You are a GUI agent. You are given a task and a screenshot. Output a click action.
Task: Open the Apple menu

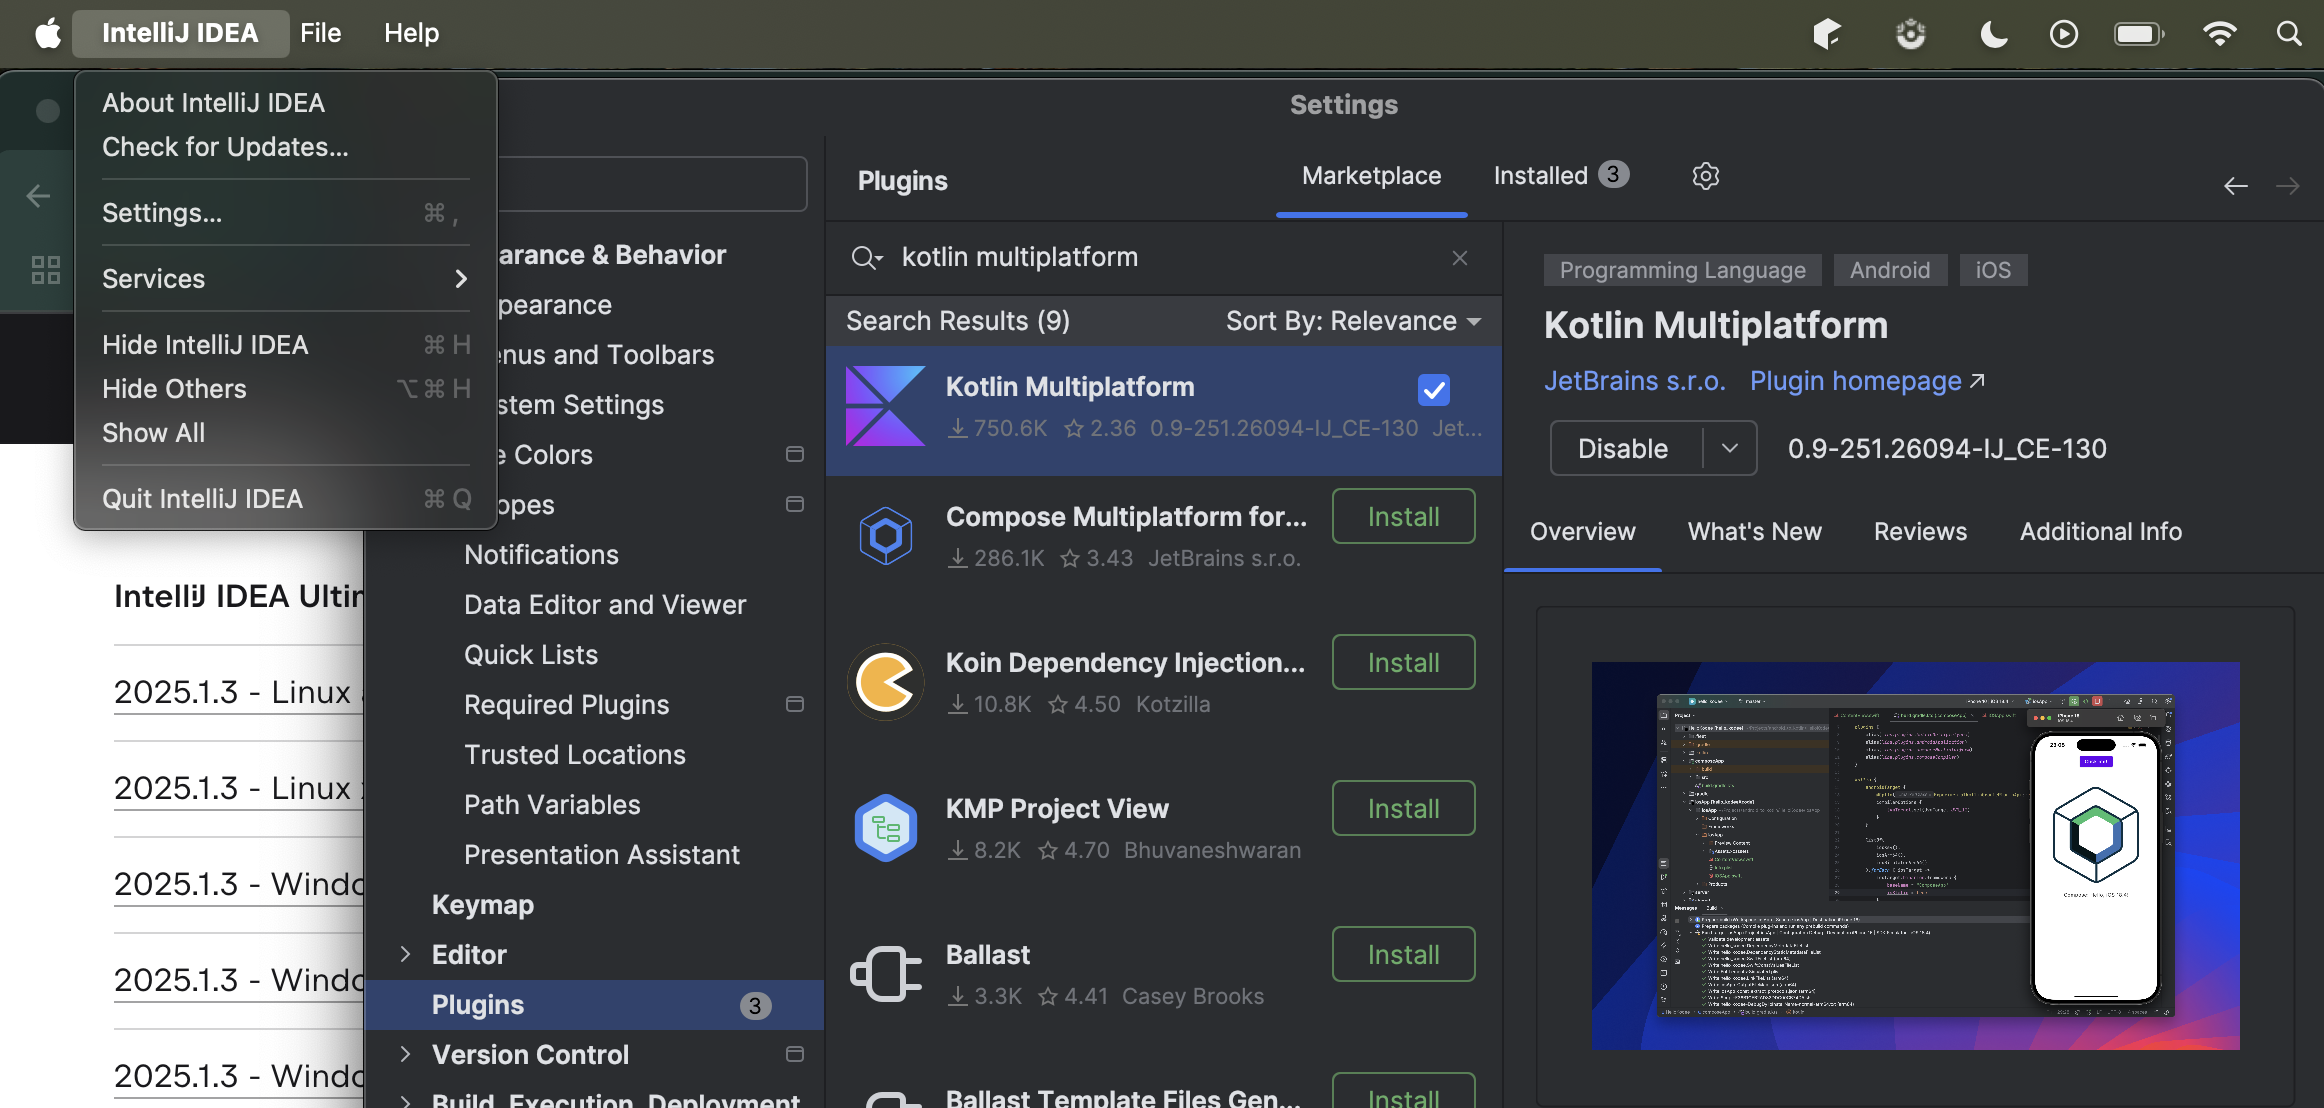(x=48, y=33)
